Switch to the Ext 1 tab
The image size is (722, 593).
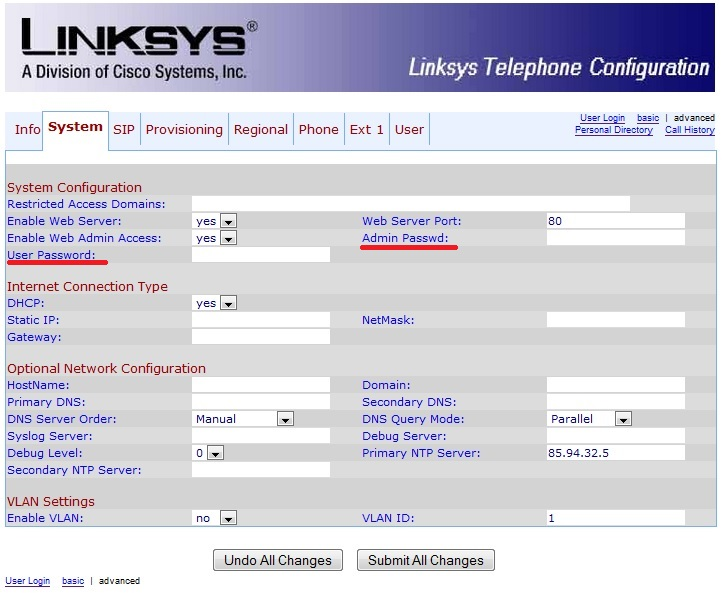click(367, 129)
